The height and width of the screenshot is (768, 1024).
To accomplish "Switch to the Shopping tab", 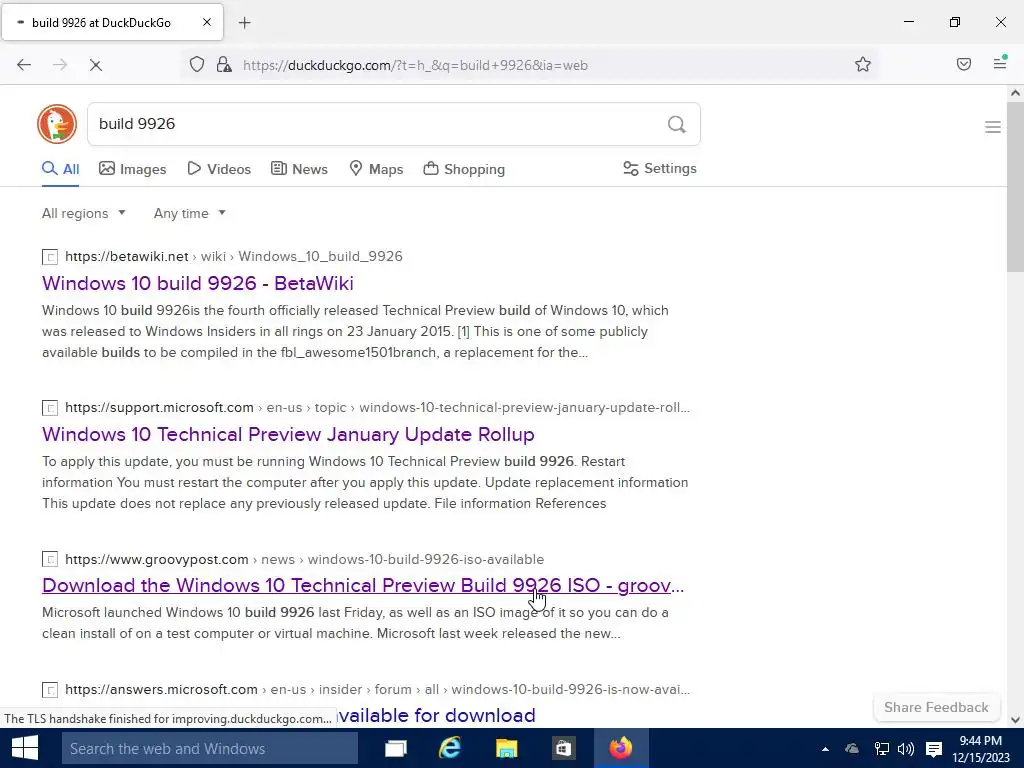I will coord(464,169).
